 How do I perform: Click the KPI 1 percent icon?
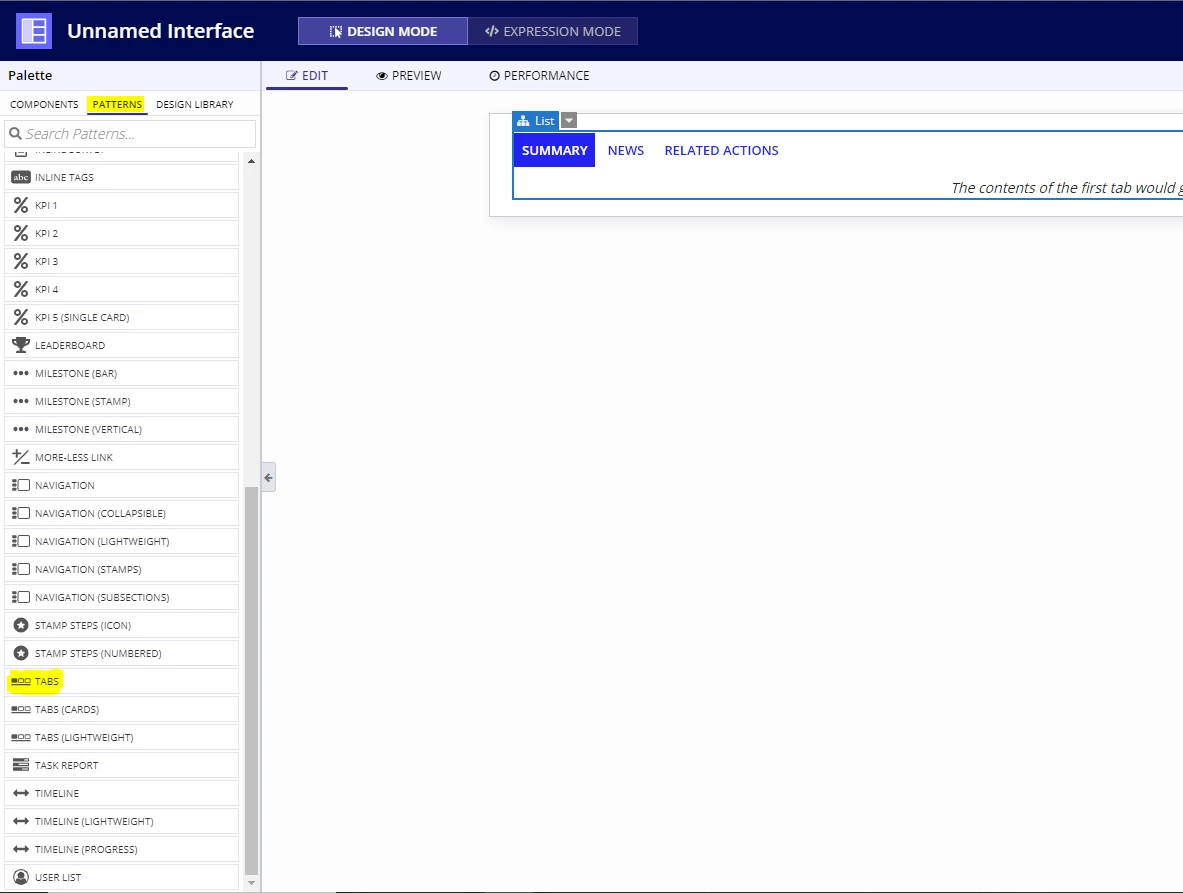tap(21, 205)
